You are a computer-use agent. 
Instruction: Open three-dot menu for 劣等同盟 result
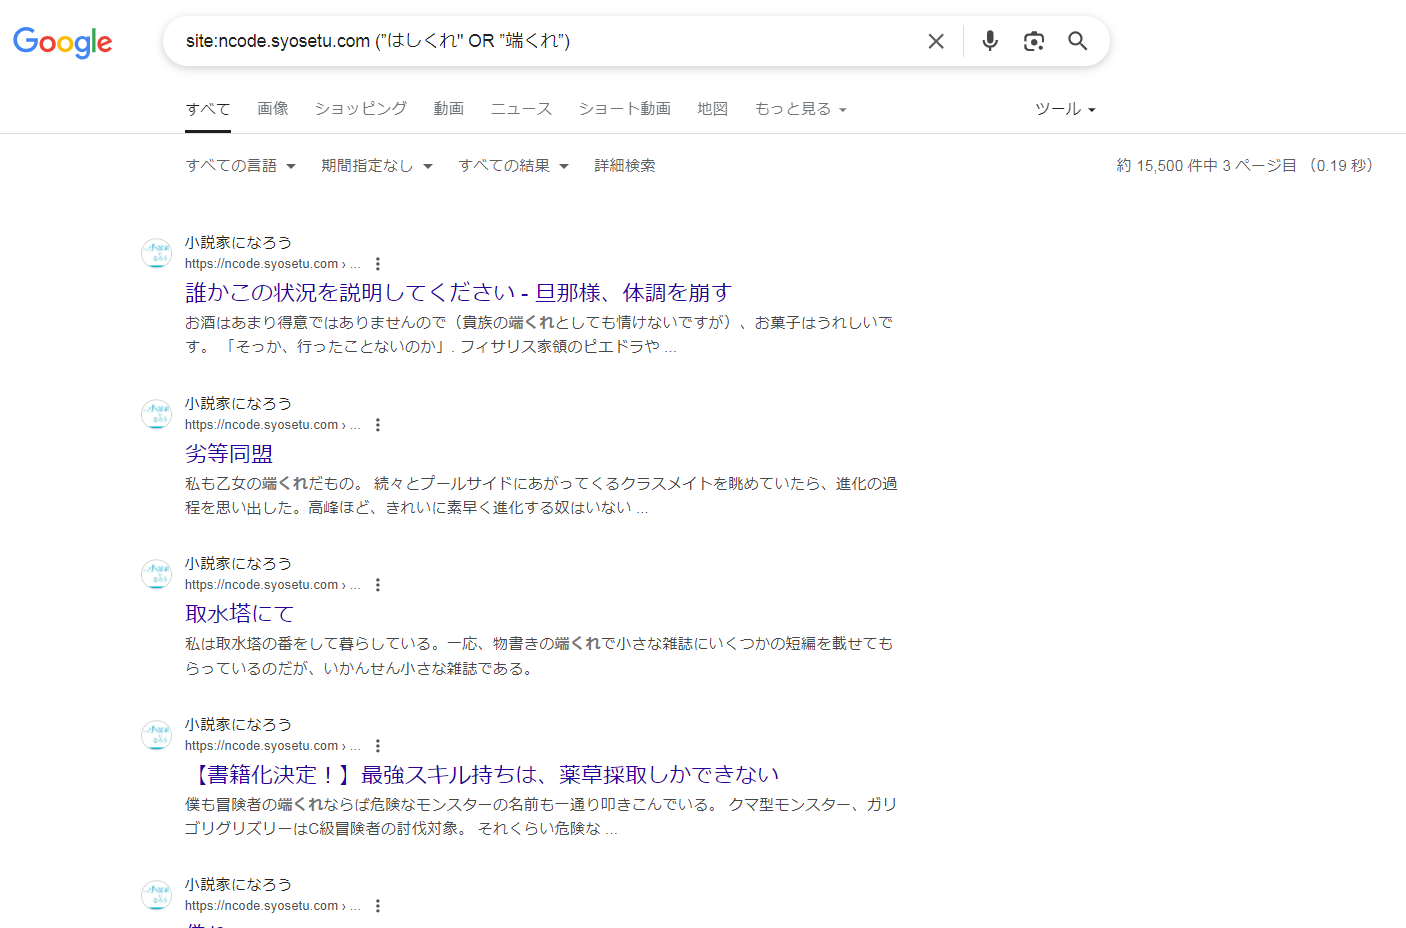coord(378,425)
